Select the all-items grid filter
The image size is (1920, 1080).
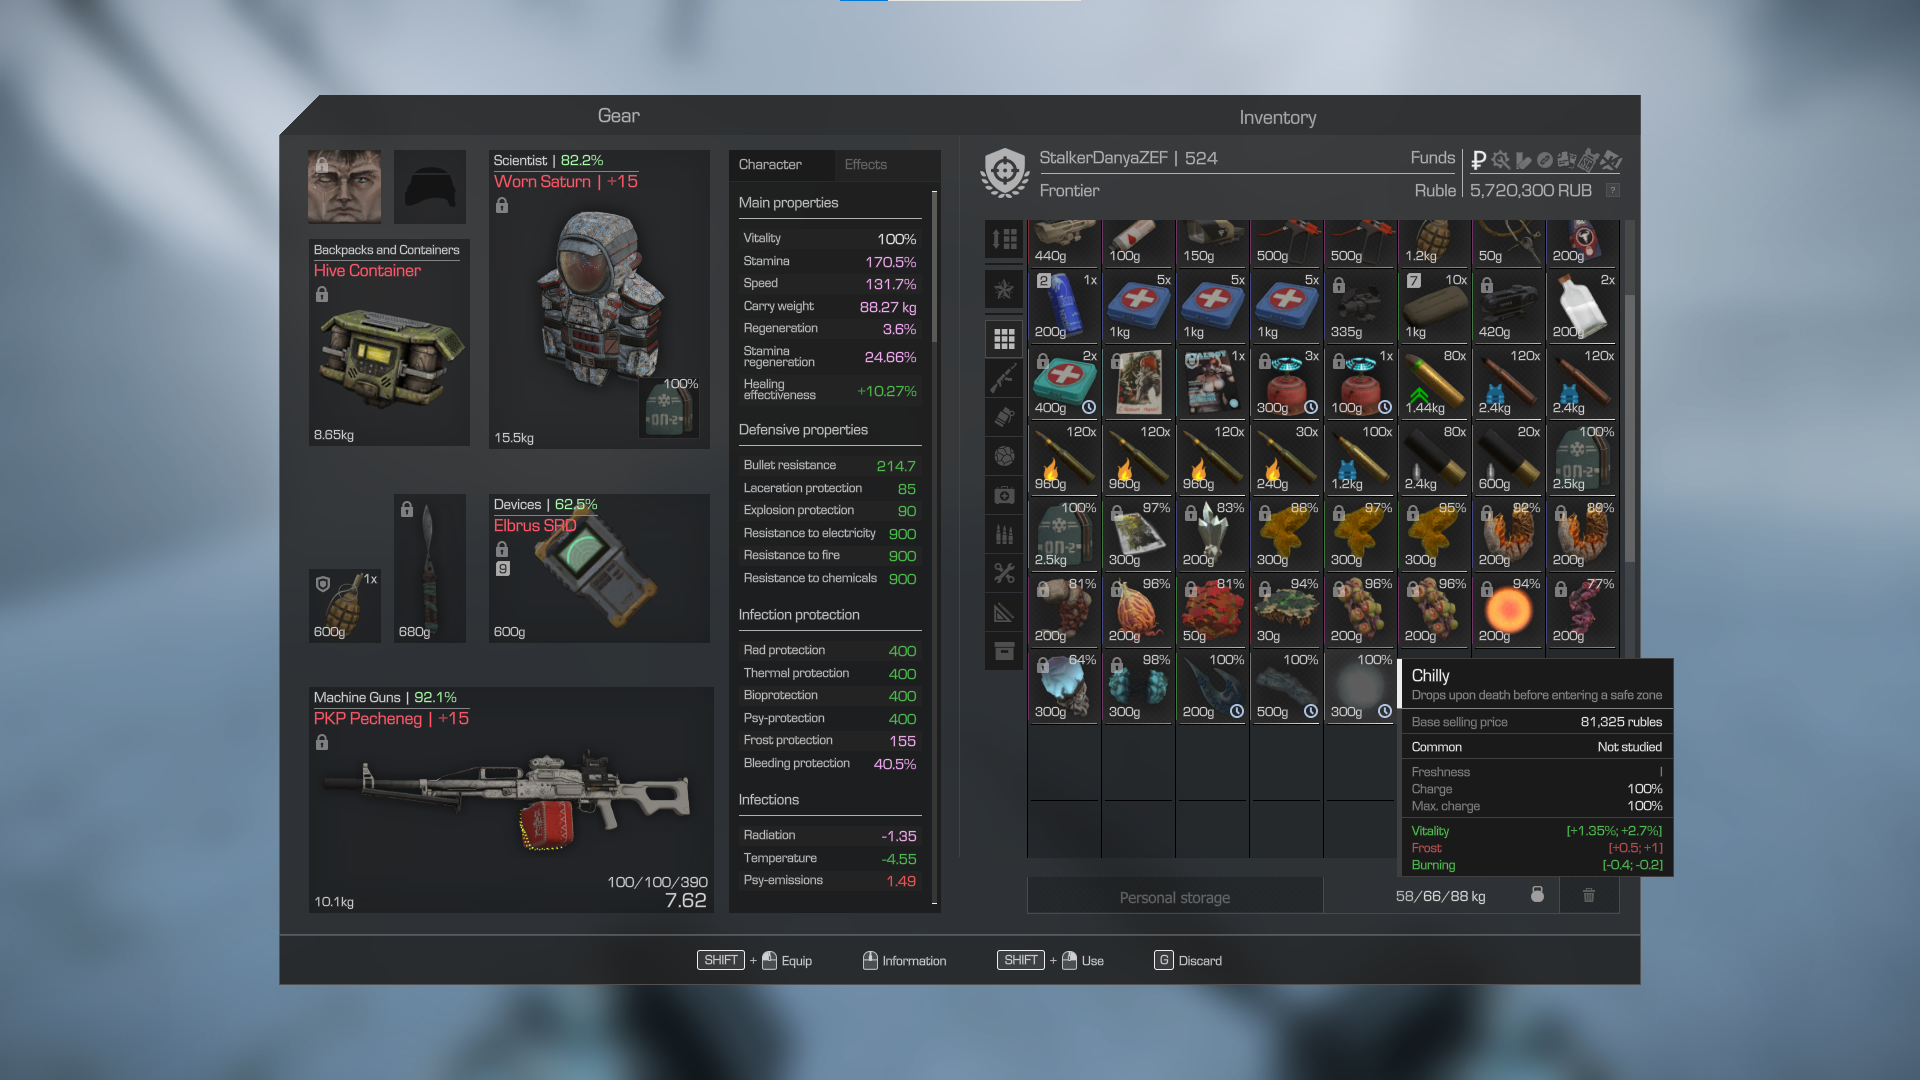[1004, 339]
